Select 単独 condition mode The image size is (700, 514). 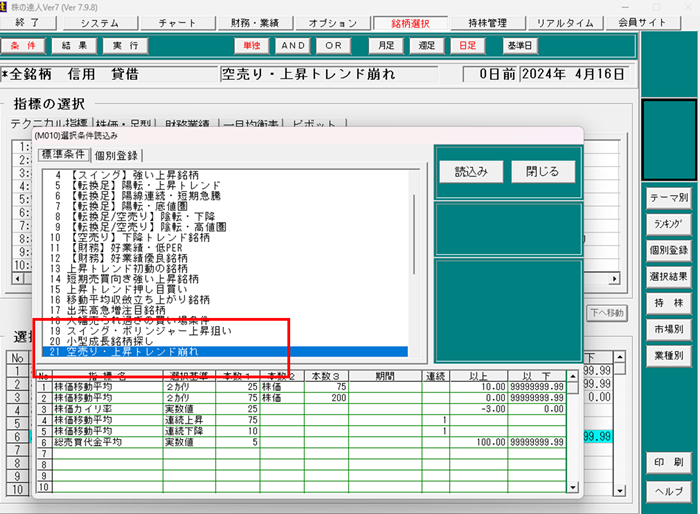click(x=249, y=46)
